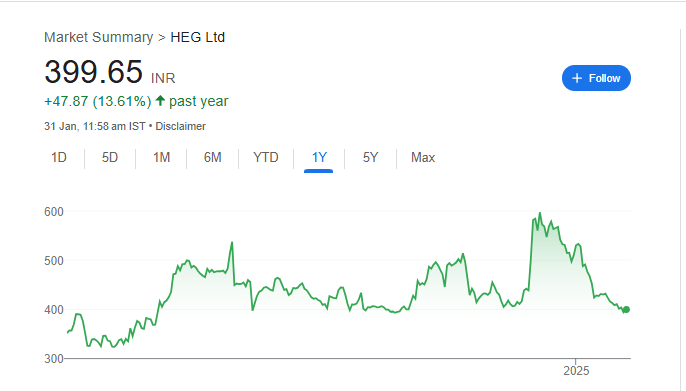686x391 pixels.
Task: Click the green up-arrow past year icon
Action: click(160, 101)
